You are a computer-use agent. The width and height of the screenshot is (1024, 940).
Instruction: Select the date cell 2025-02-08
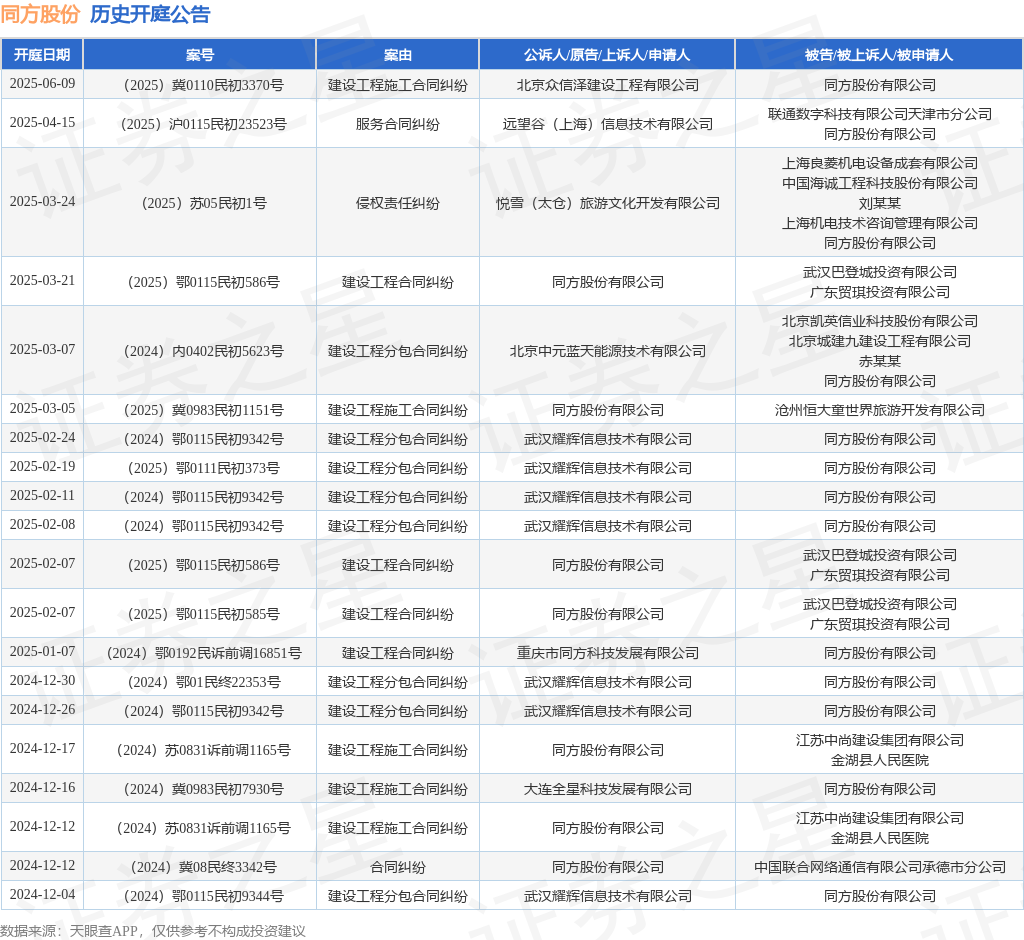(42, 525)
